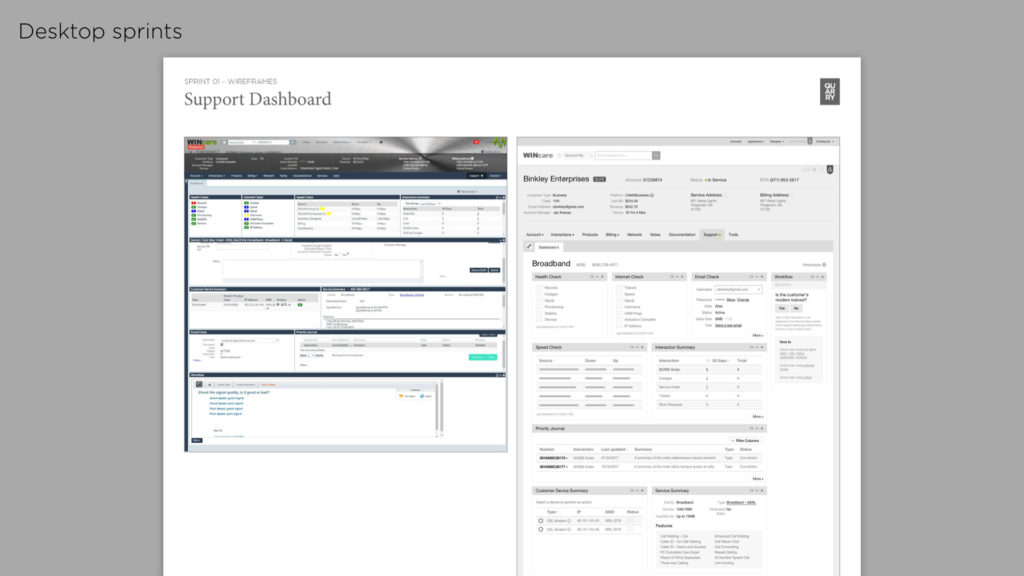Viewport: 1024px width, 576px height.
Task: Click the pencil edit icon beside Dashboard tab
Action: 529,246
